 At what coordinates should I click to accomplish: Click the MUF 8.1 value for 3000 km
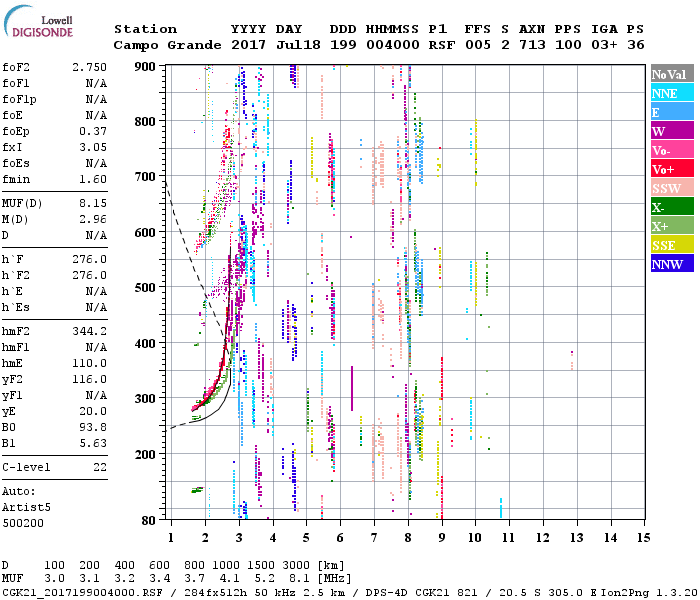(299, 579)
